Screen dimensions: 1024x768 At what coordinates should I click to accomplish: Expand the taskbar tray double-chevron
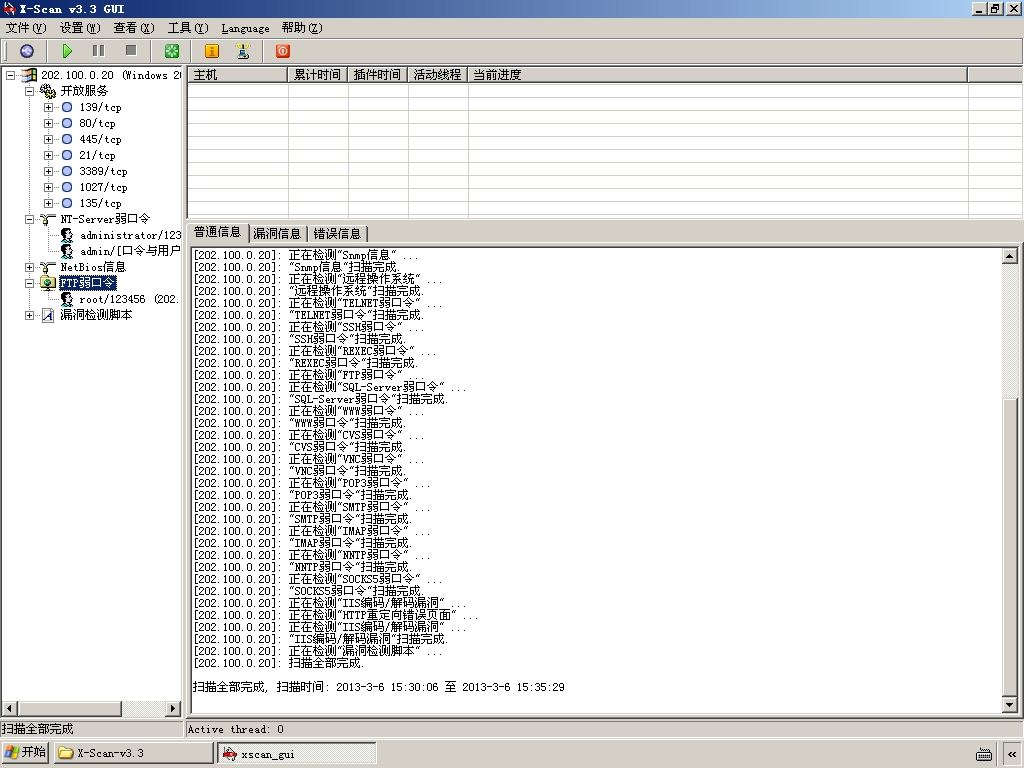(1012, 754)
